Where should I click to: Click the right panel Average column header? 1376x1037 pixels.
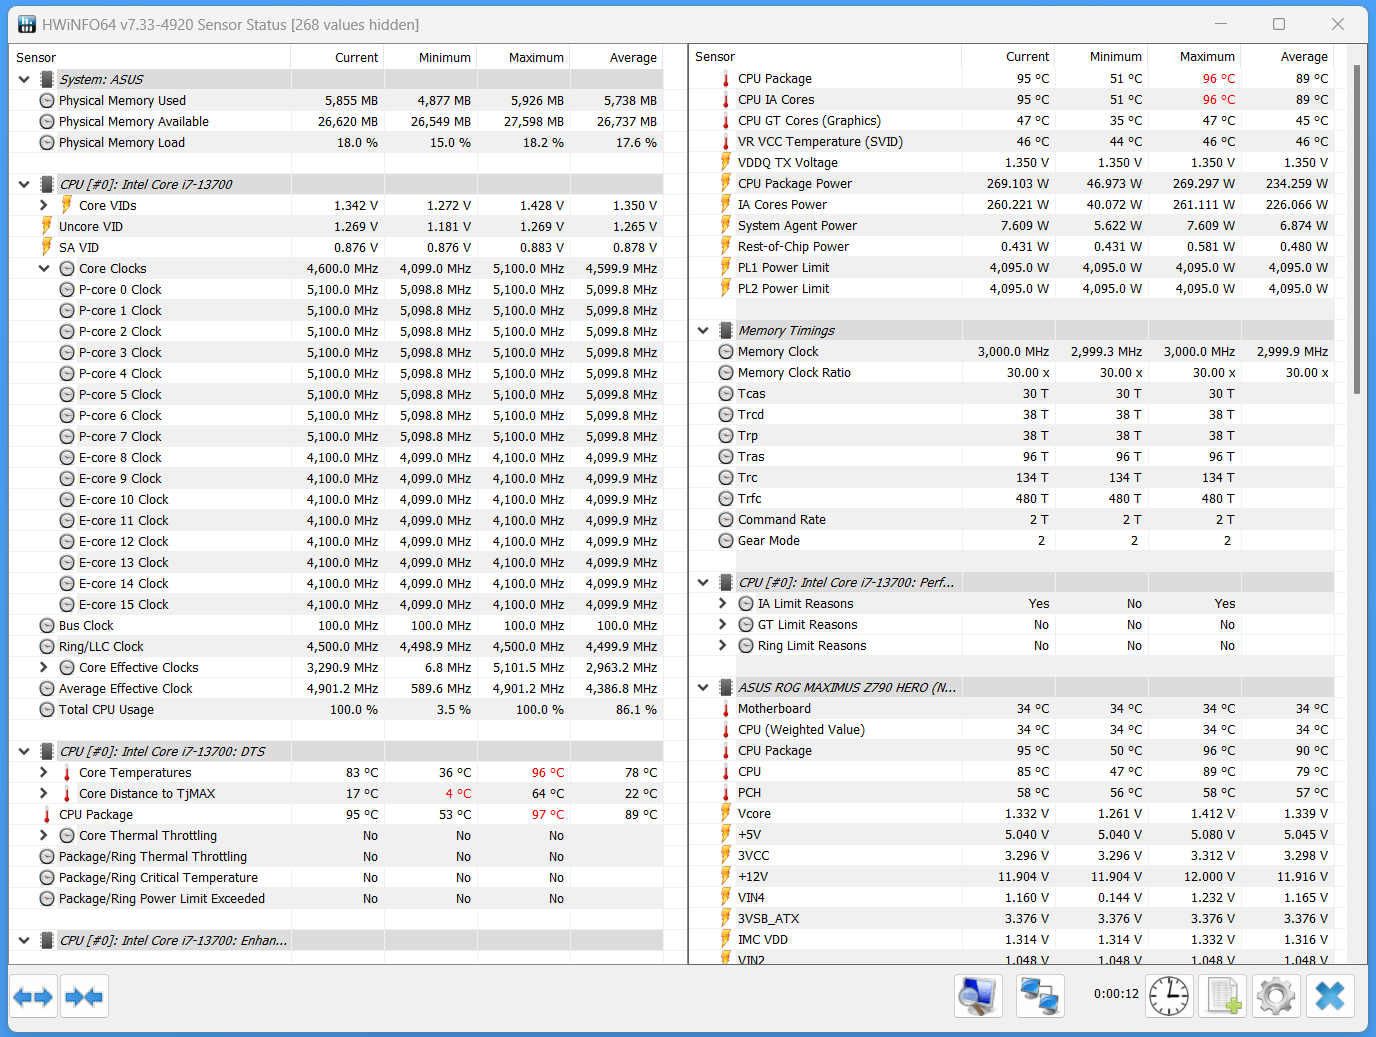pyautogui.click(x=1287, y=57)
